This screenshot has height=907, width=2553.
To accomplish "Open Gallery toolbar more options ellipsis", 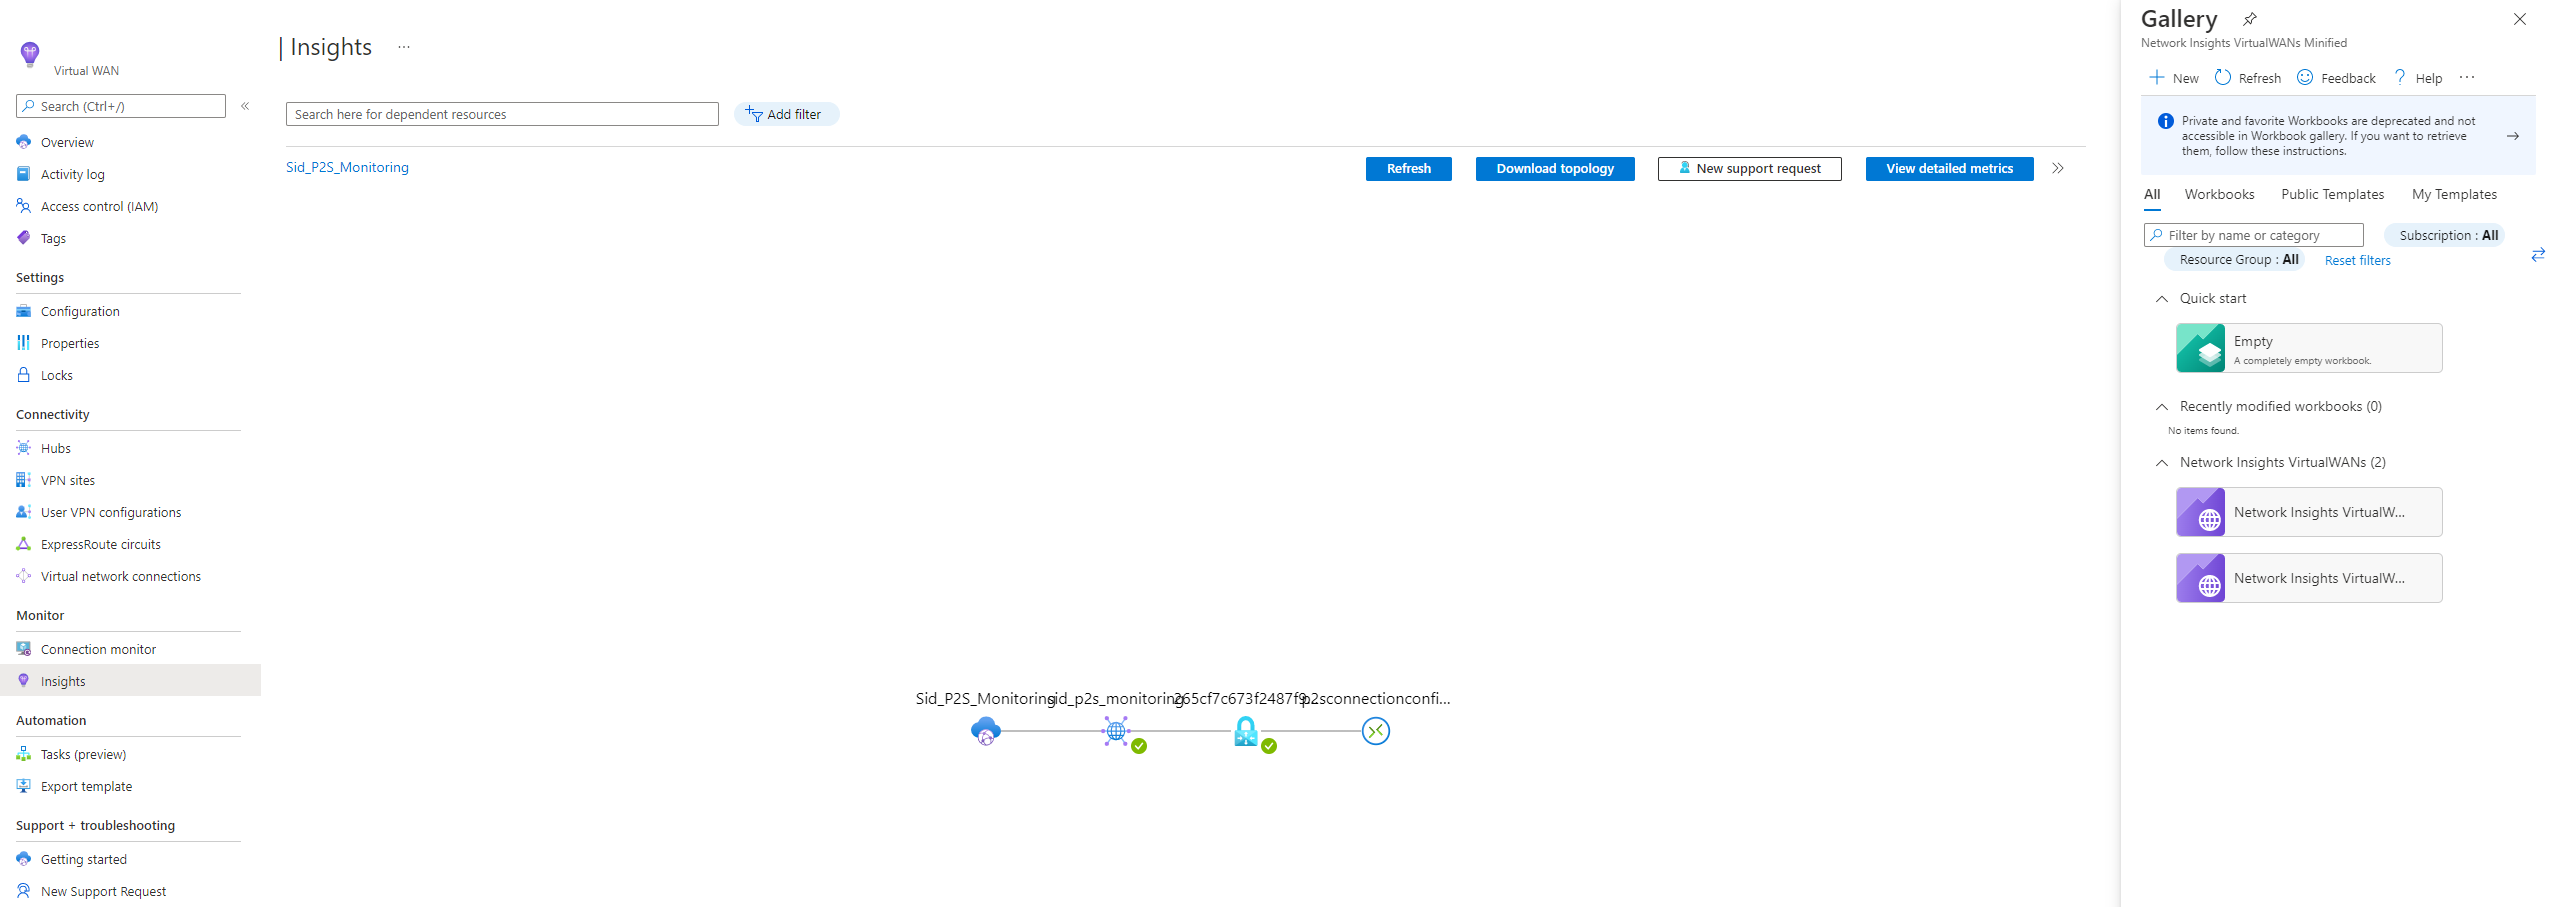I will (2467, 77).
